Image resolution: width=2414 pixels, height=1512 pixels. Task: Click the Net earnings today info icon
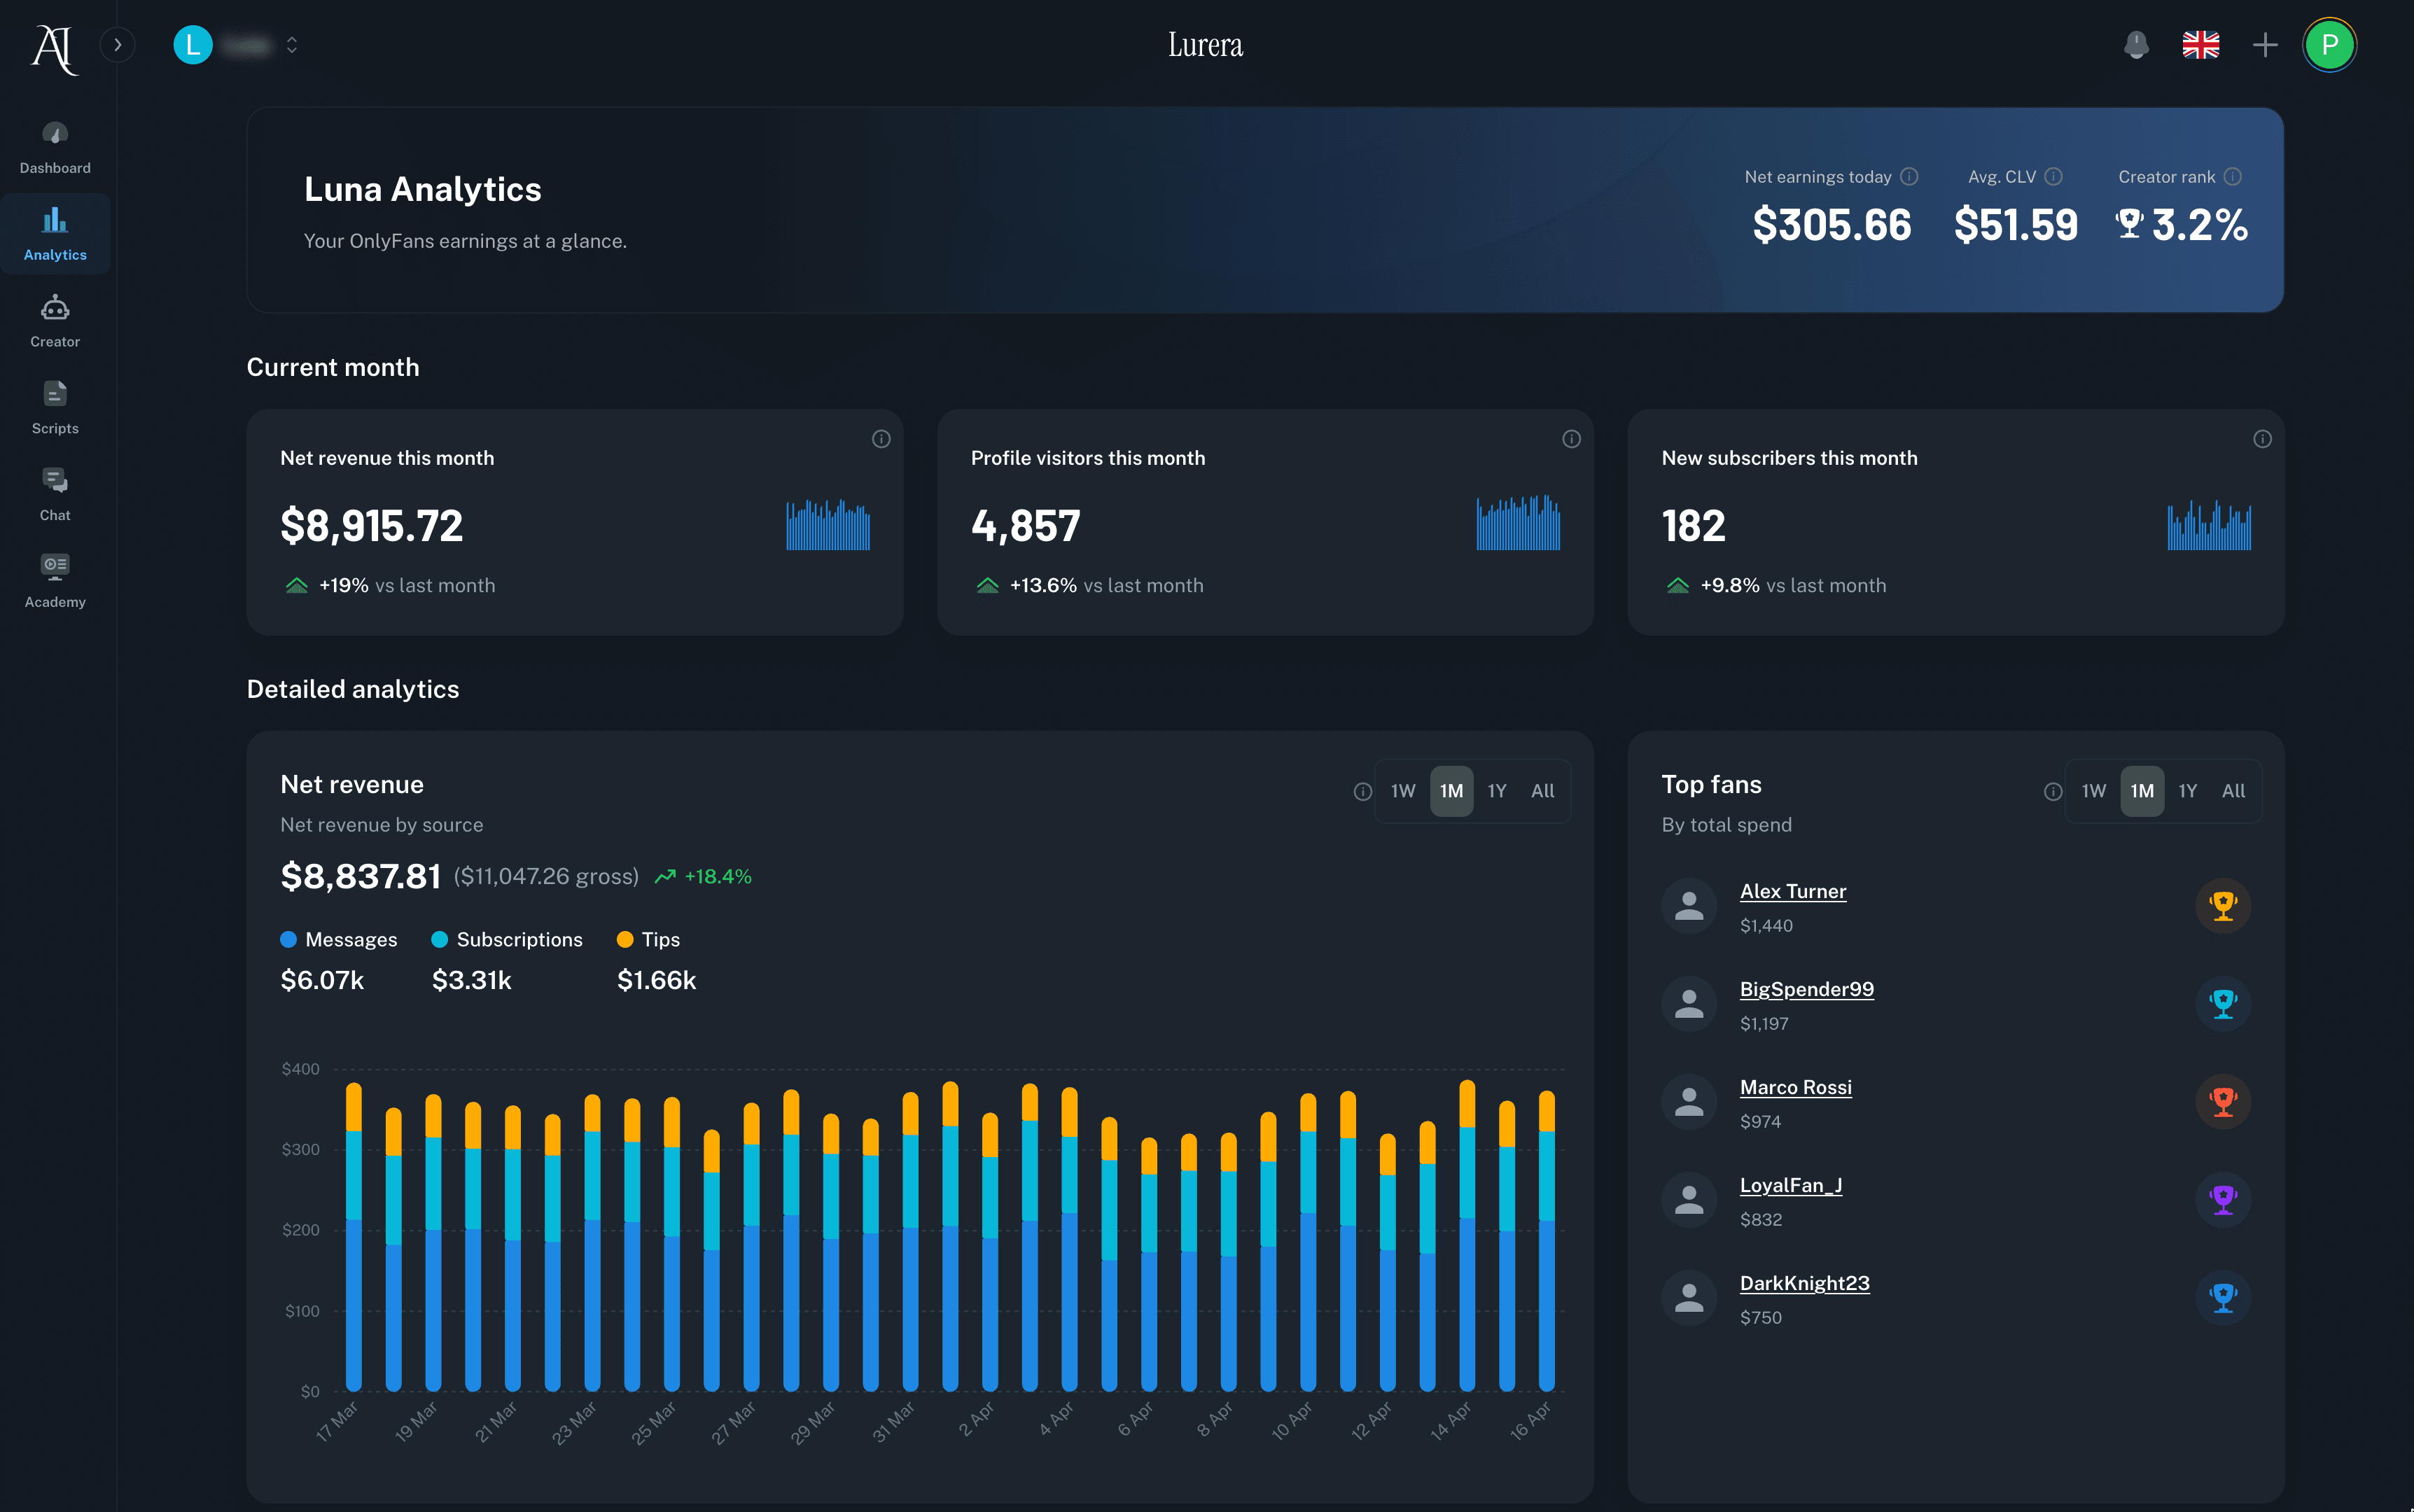tap(1910, 176)
